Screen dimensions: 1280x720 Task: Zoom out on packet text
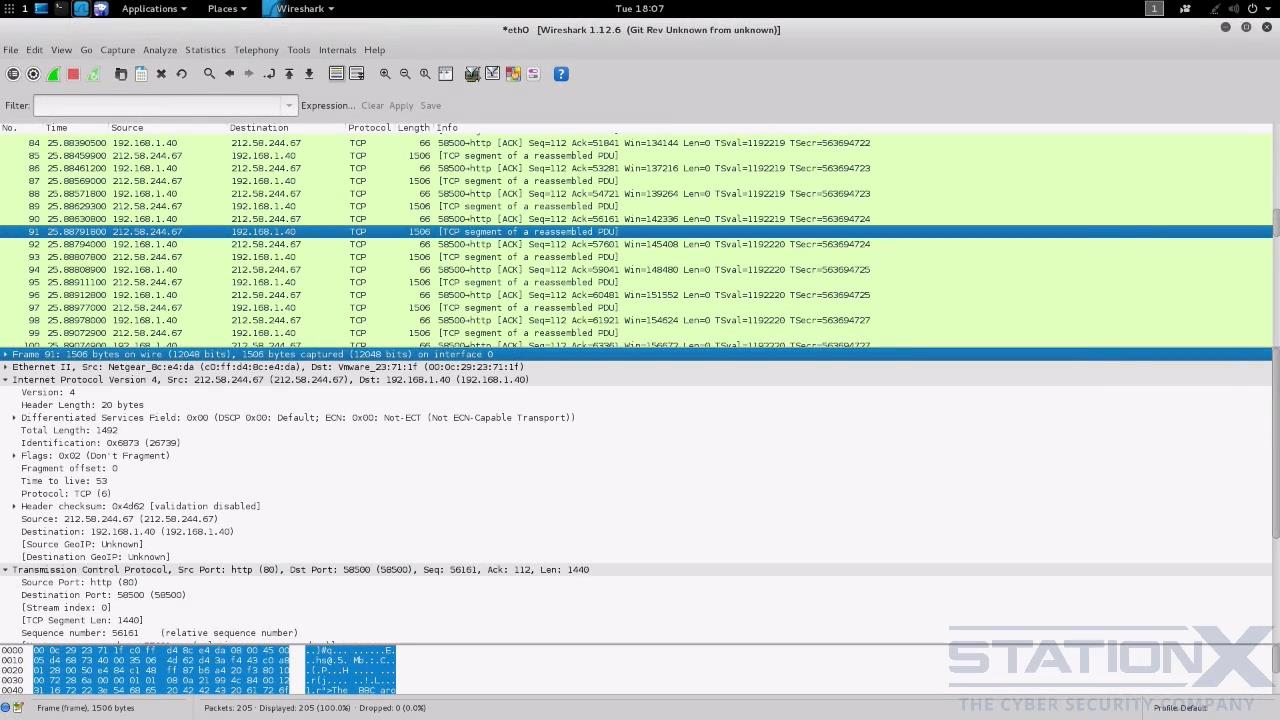(405, 74)
